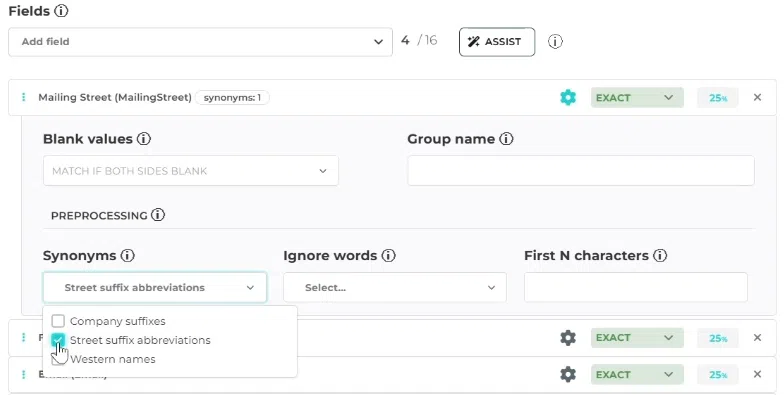The height and width of the screenshot is (395, 784).
Task: Click info icon next to First N characters
Action: (660, 256)
